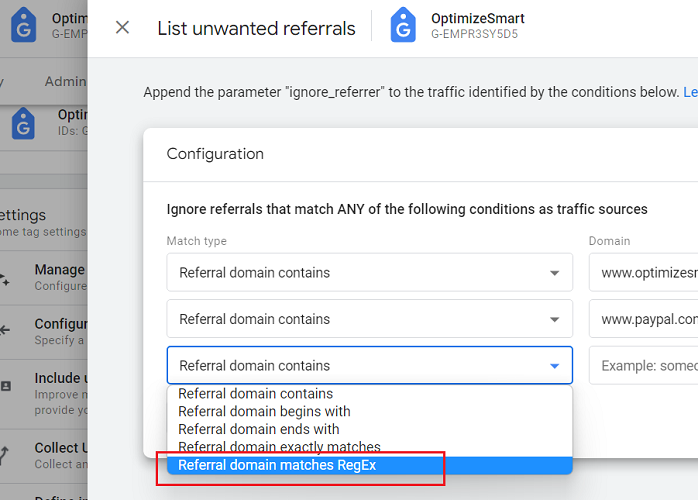Click the OptimizeSmart Google tag icon in the header

coord(403,25)
